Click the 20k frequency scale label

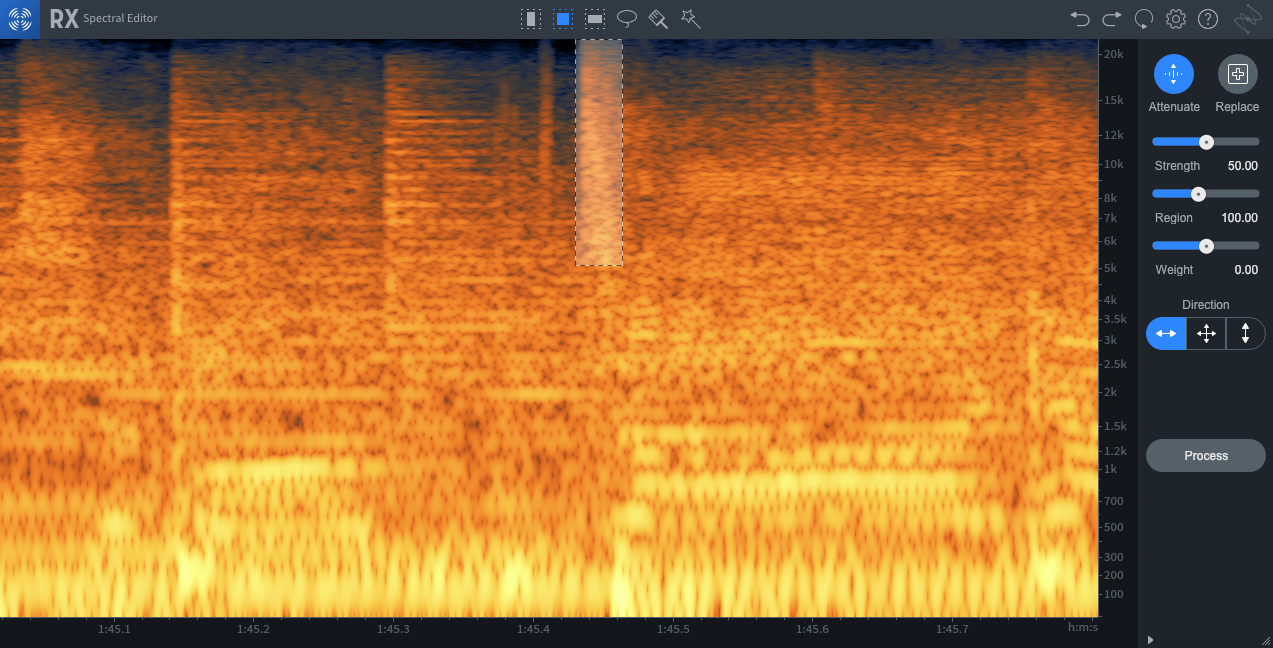click(x=1114, y=54)
